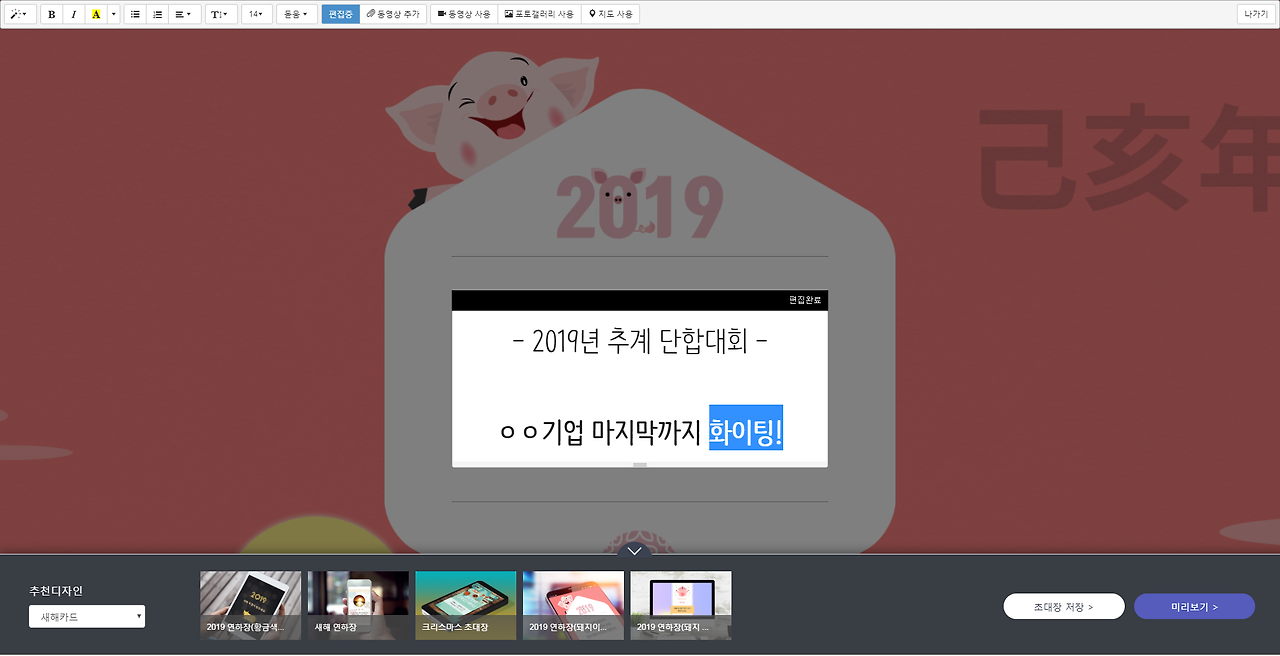Click the 나가기 exit button
The image size is (1280, 656).
(1254, 14)
